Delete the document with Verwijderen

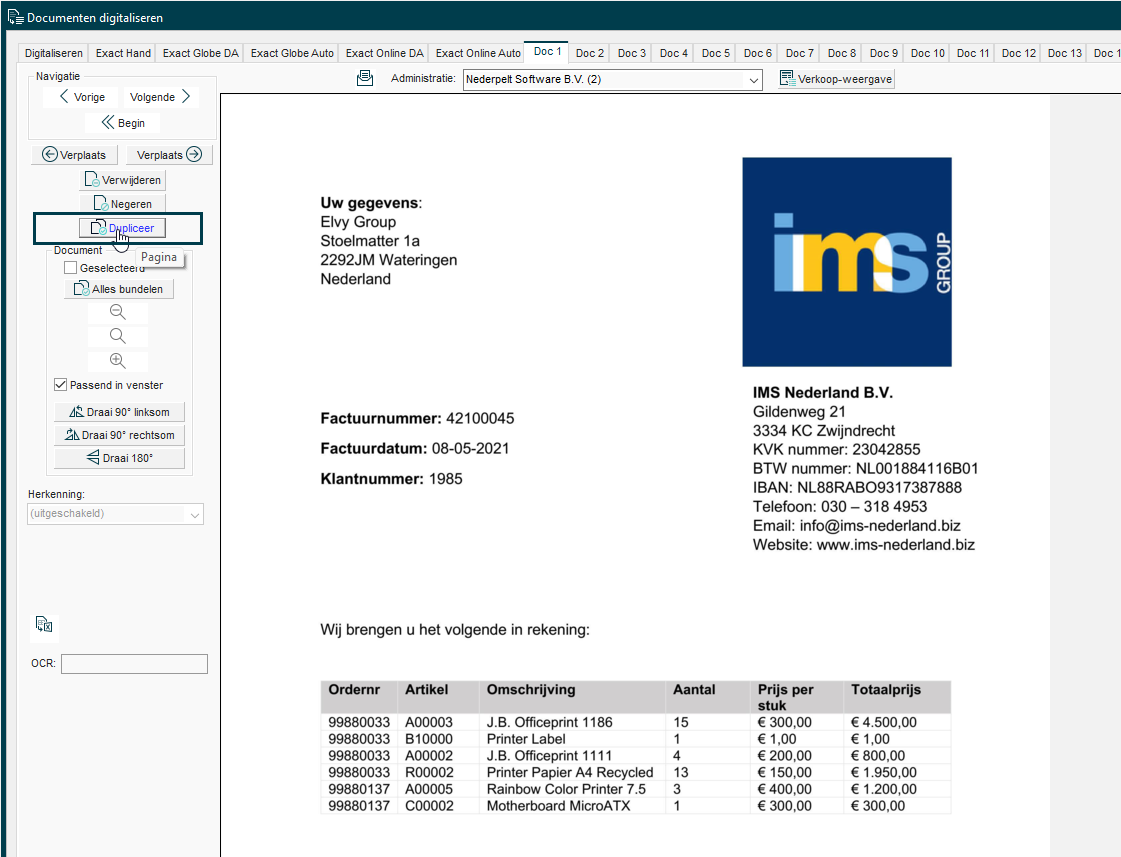(122, 180)
